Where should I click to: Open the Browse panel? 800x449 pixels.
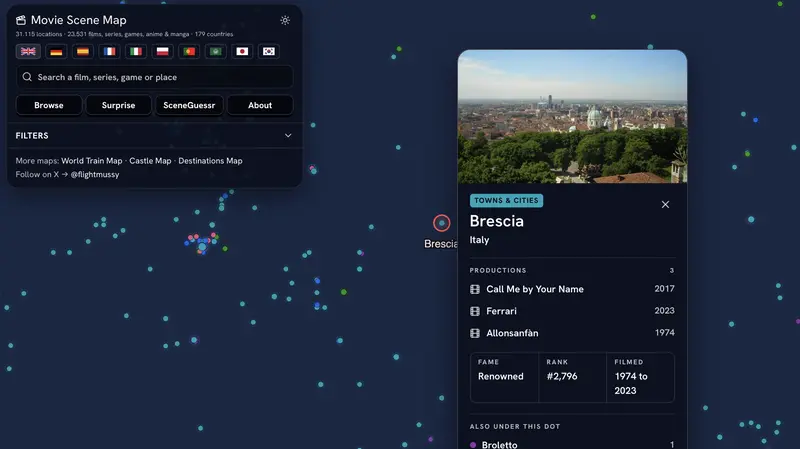[x=49, y=105]
